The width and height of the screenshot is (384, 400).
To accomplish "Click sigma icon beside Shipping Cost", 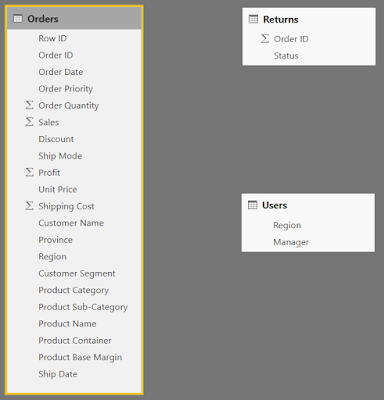I will click(x=29, y=206).
